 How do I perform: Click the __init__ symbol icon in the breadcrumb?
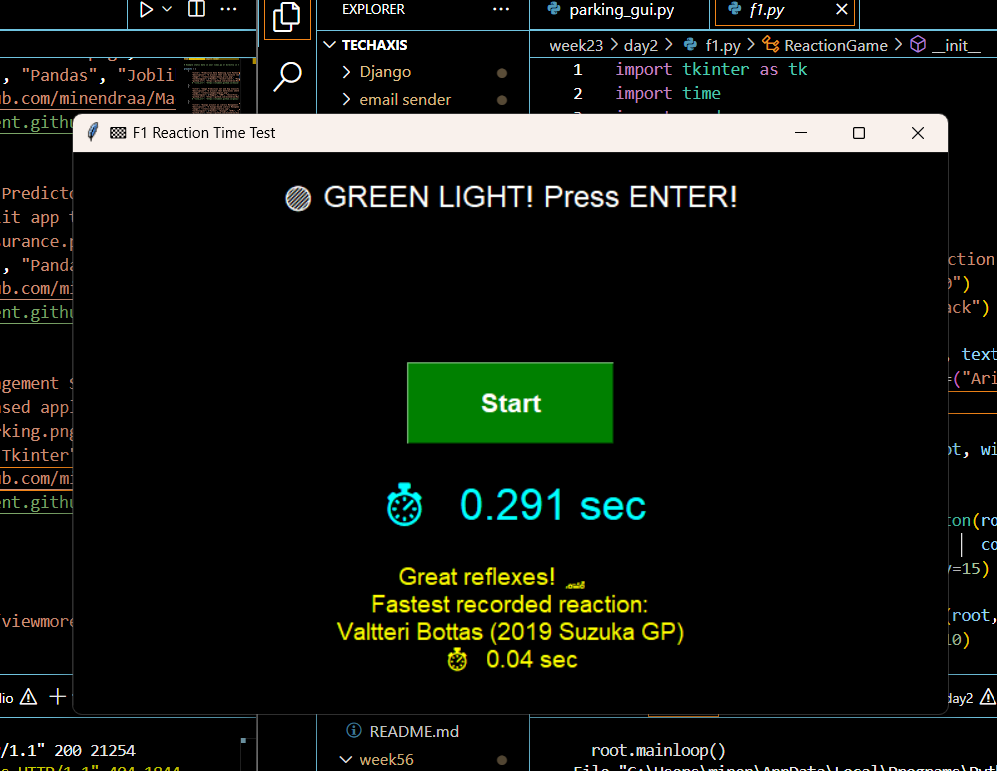tap(918, 45)
